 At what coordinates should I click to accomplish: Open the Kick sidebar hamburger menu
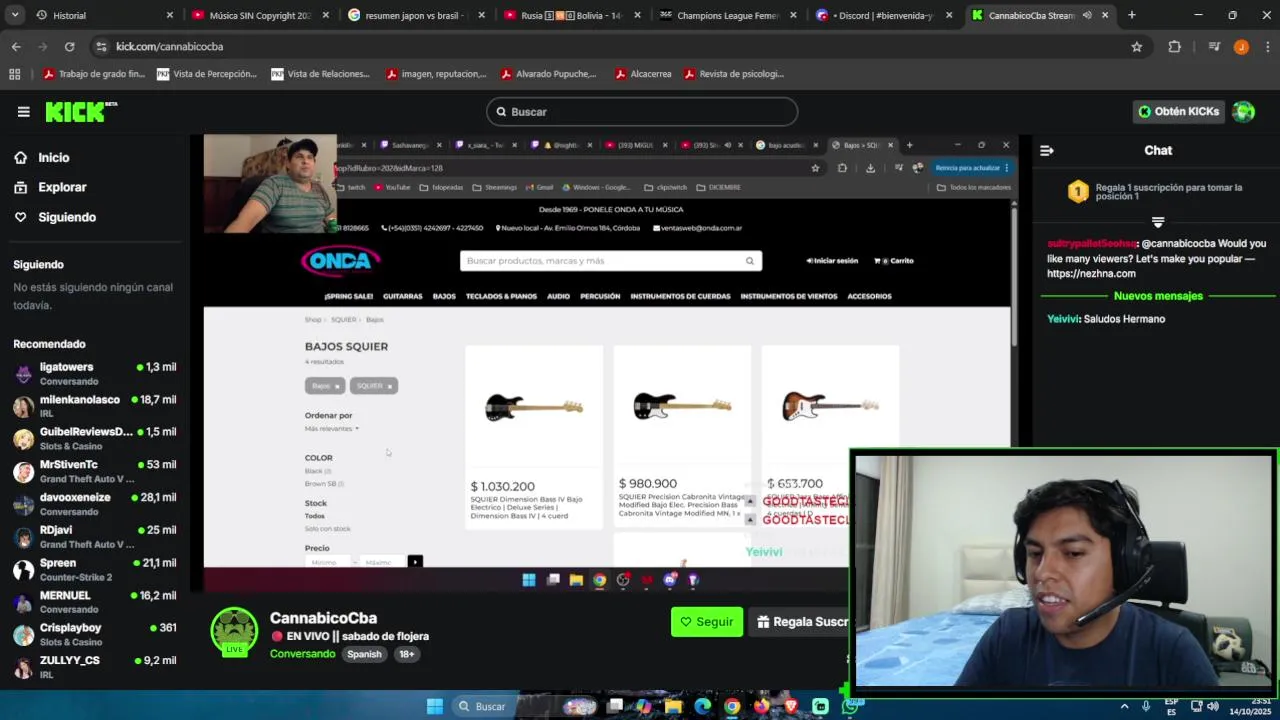pos(23,112)
